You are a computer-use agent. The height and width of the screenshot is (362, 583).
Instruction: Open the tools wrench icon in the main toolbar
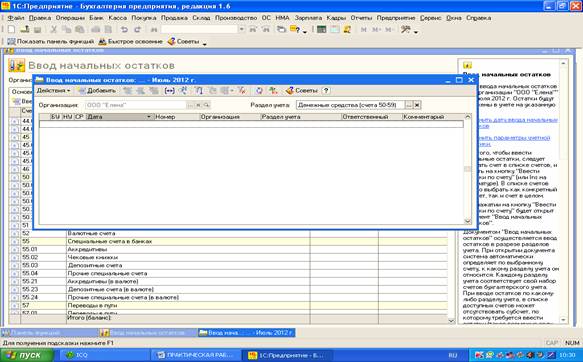click(x=405, y=29)
